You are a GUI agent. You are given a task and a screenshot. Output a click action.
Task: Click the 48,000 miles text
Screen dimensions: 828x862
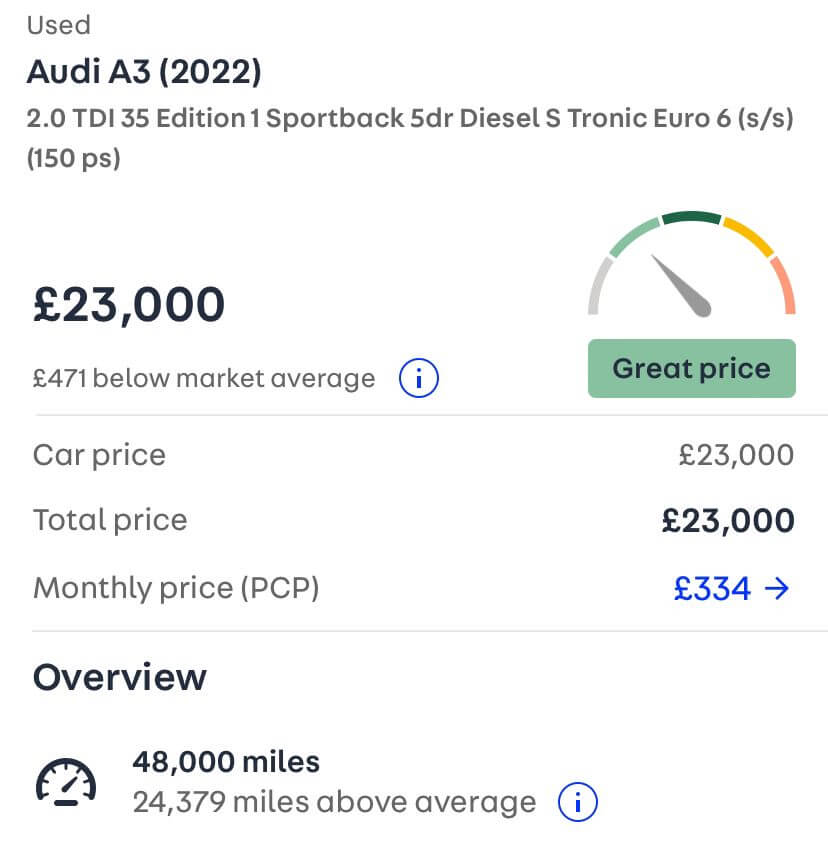point(226,762)
